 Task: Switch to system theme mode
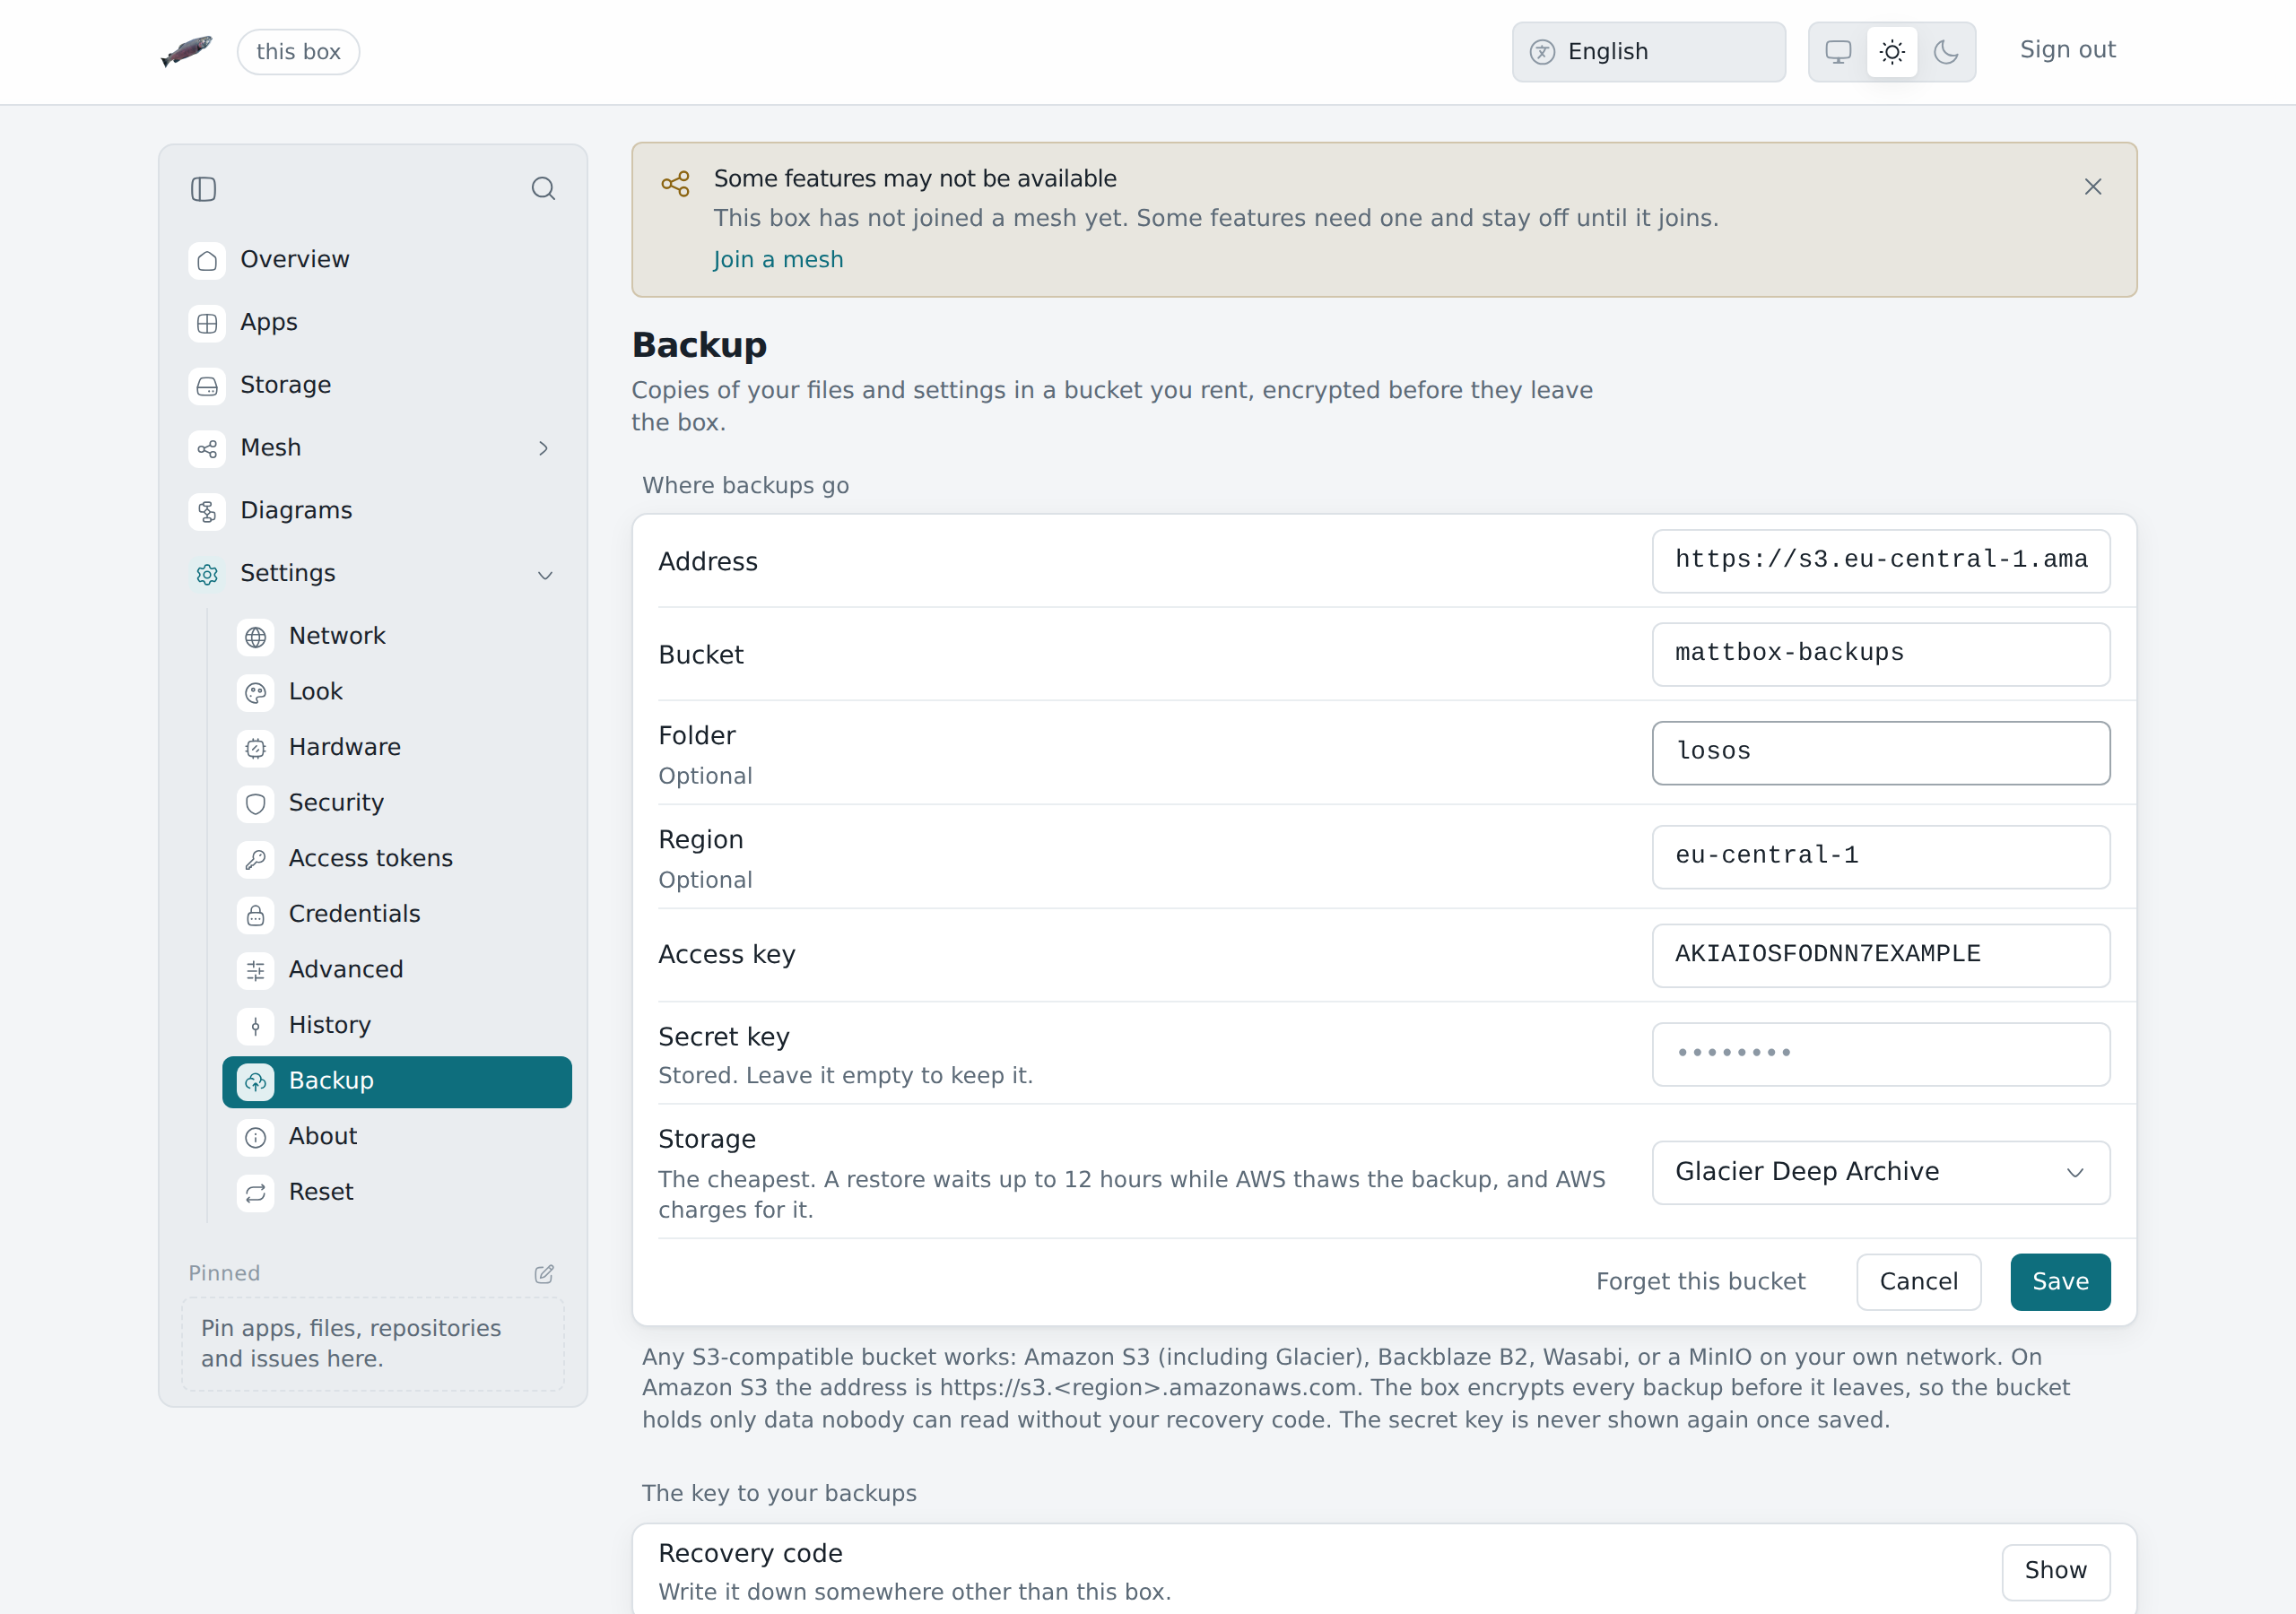[1838, 52]
